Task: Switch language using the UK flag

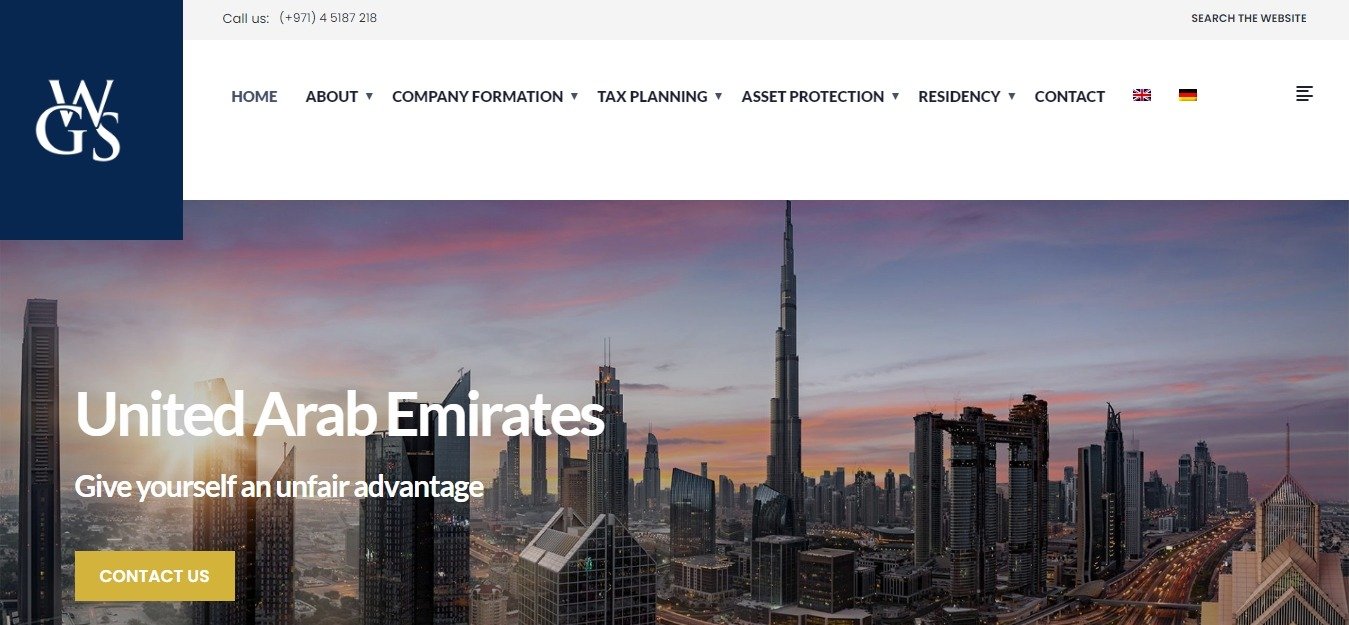Action: [x=1141, y=95]
